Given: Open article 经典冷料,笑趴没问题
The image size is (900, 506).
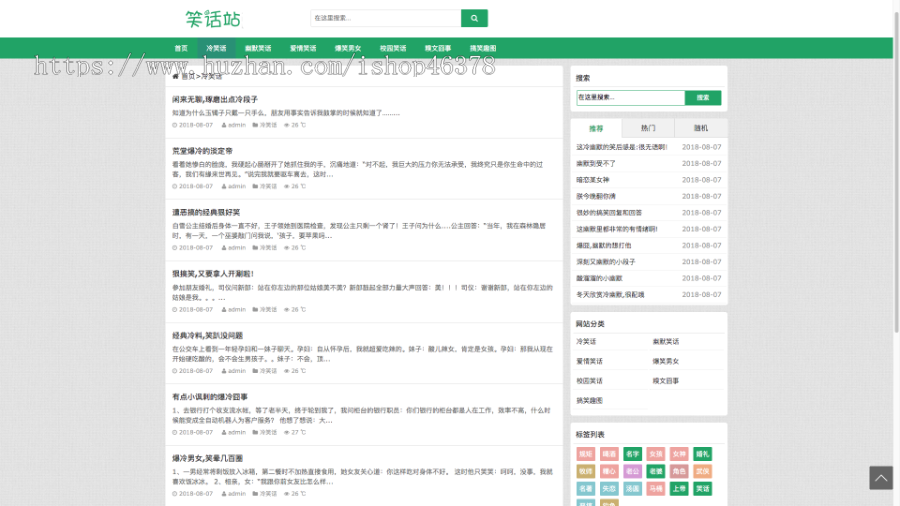Looking at the screenshot, I should click(x=207, y=335).
